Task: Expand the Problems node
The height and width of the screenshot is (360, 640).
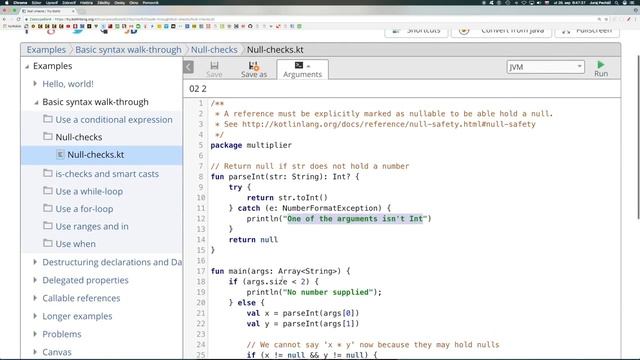Action: pyautogui.click(x=35, y=334)
